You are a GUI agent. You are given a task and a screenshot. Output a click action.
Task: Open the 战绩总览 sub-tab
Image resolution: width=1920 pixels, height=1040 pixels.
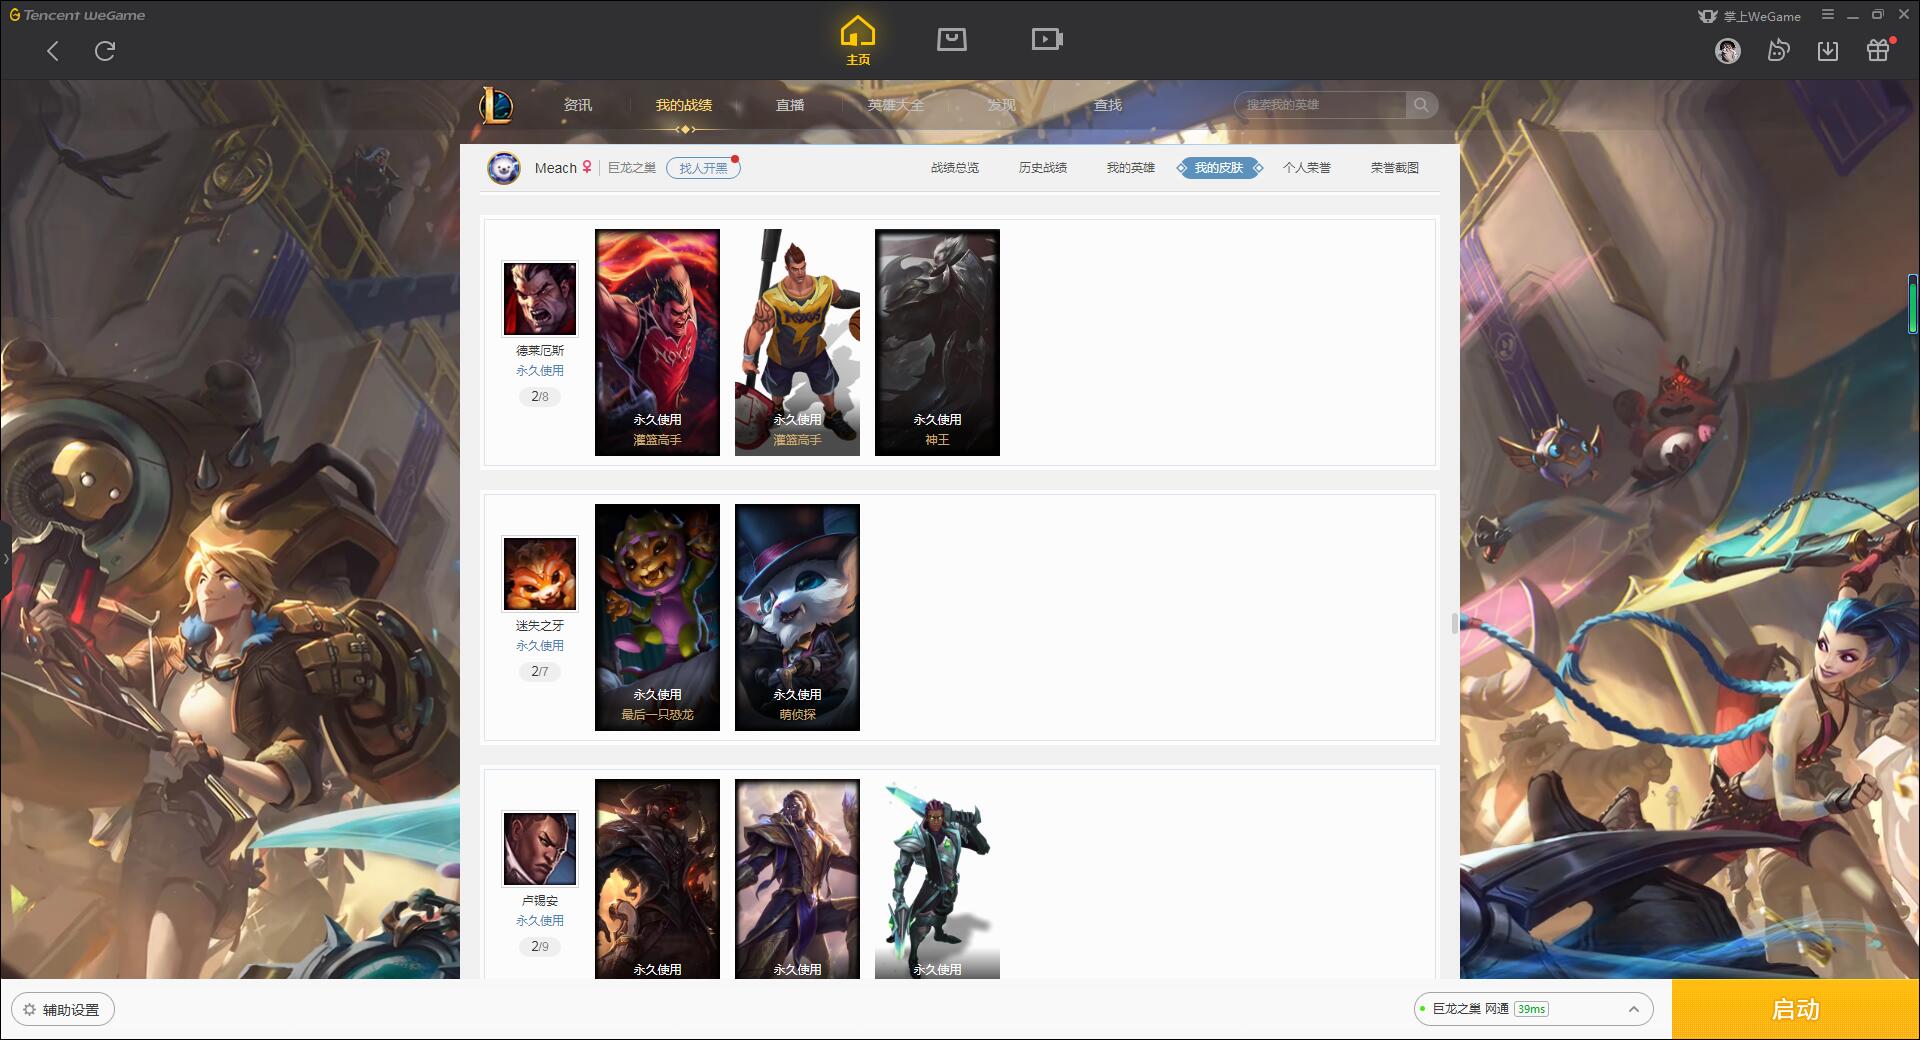955,168
